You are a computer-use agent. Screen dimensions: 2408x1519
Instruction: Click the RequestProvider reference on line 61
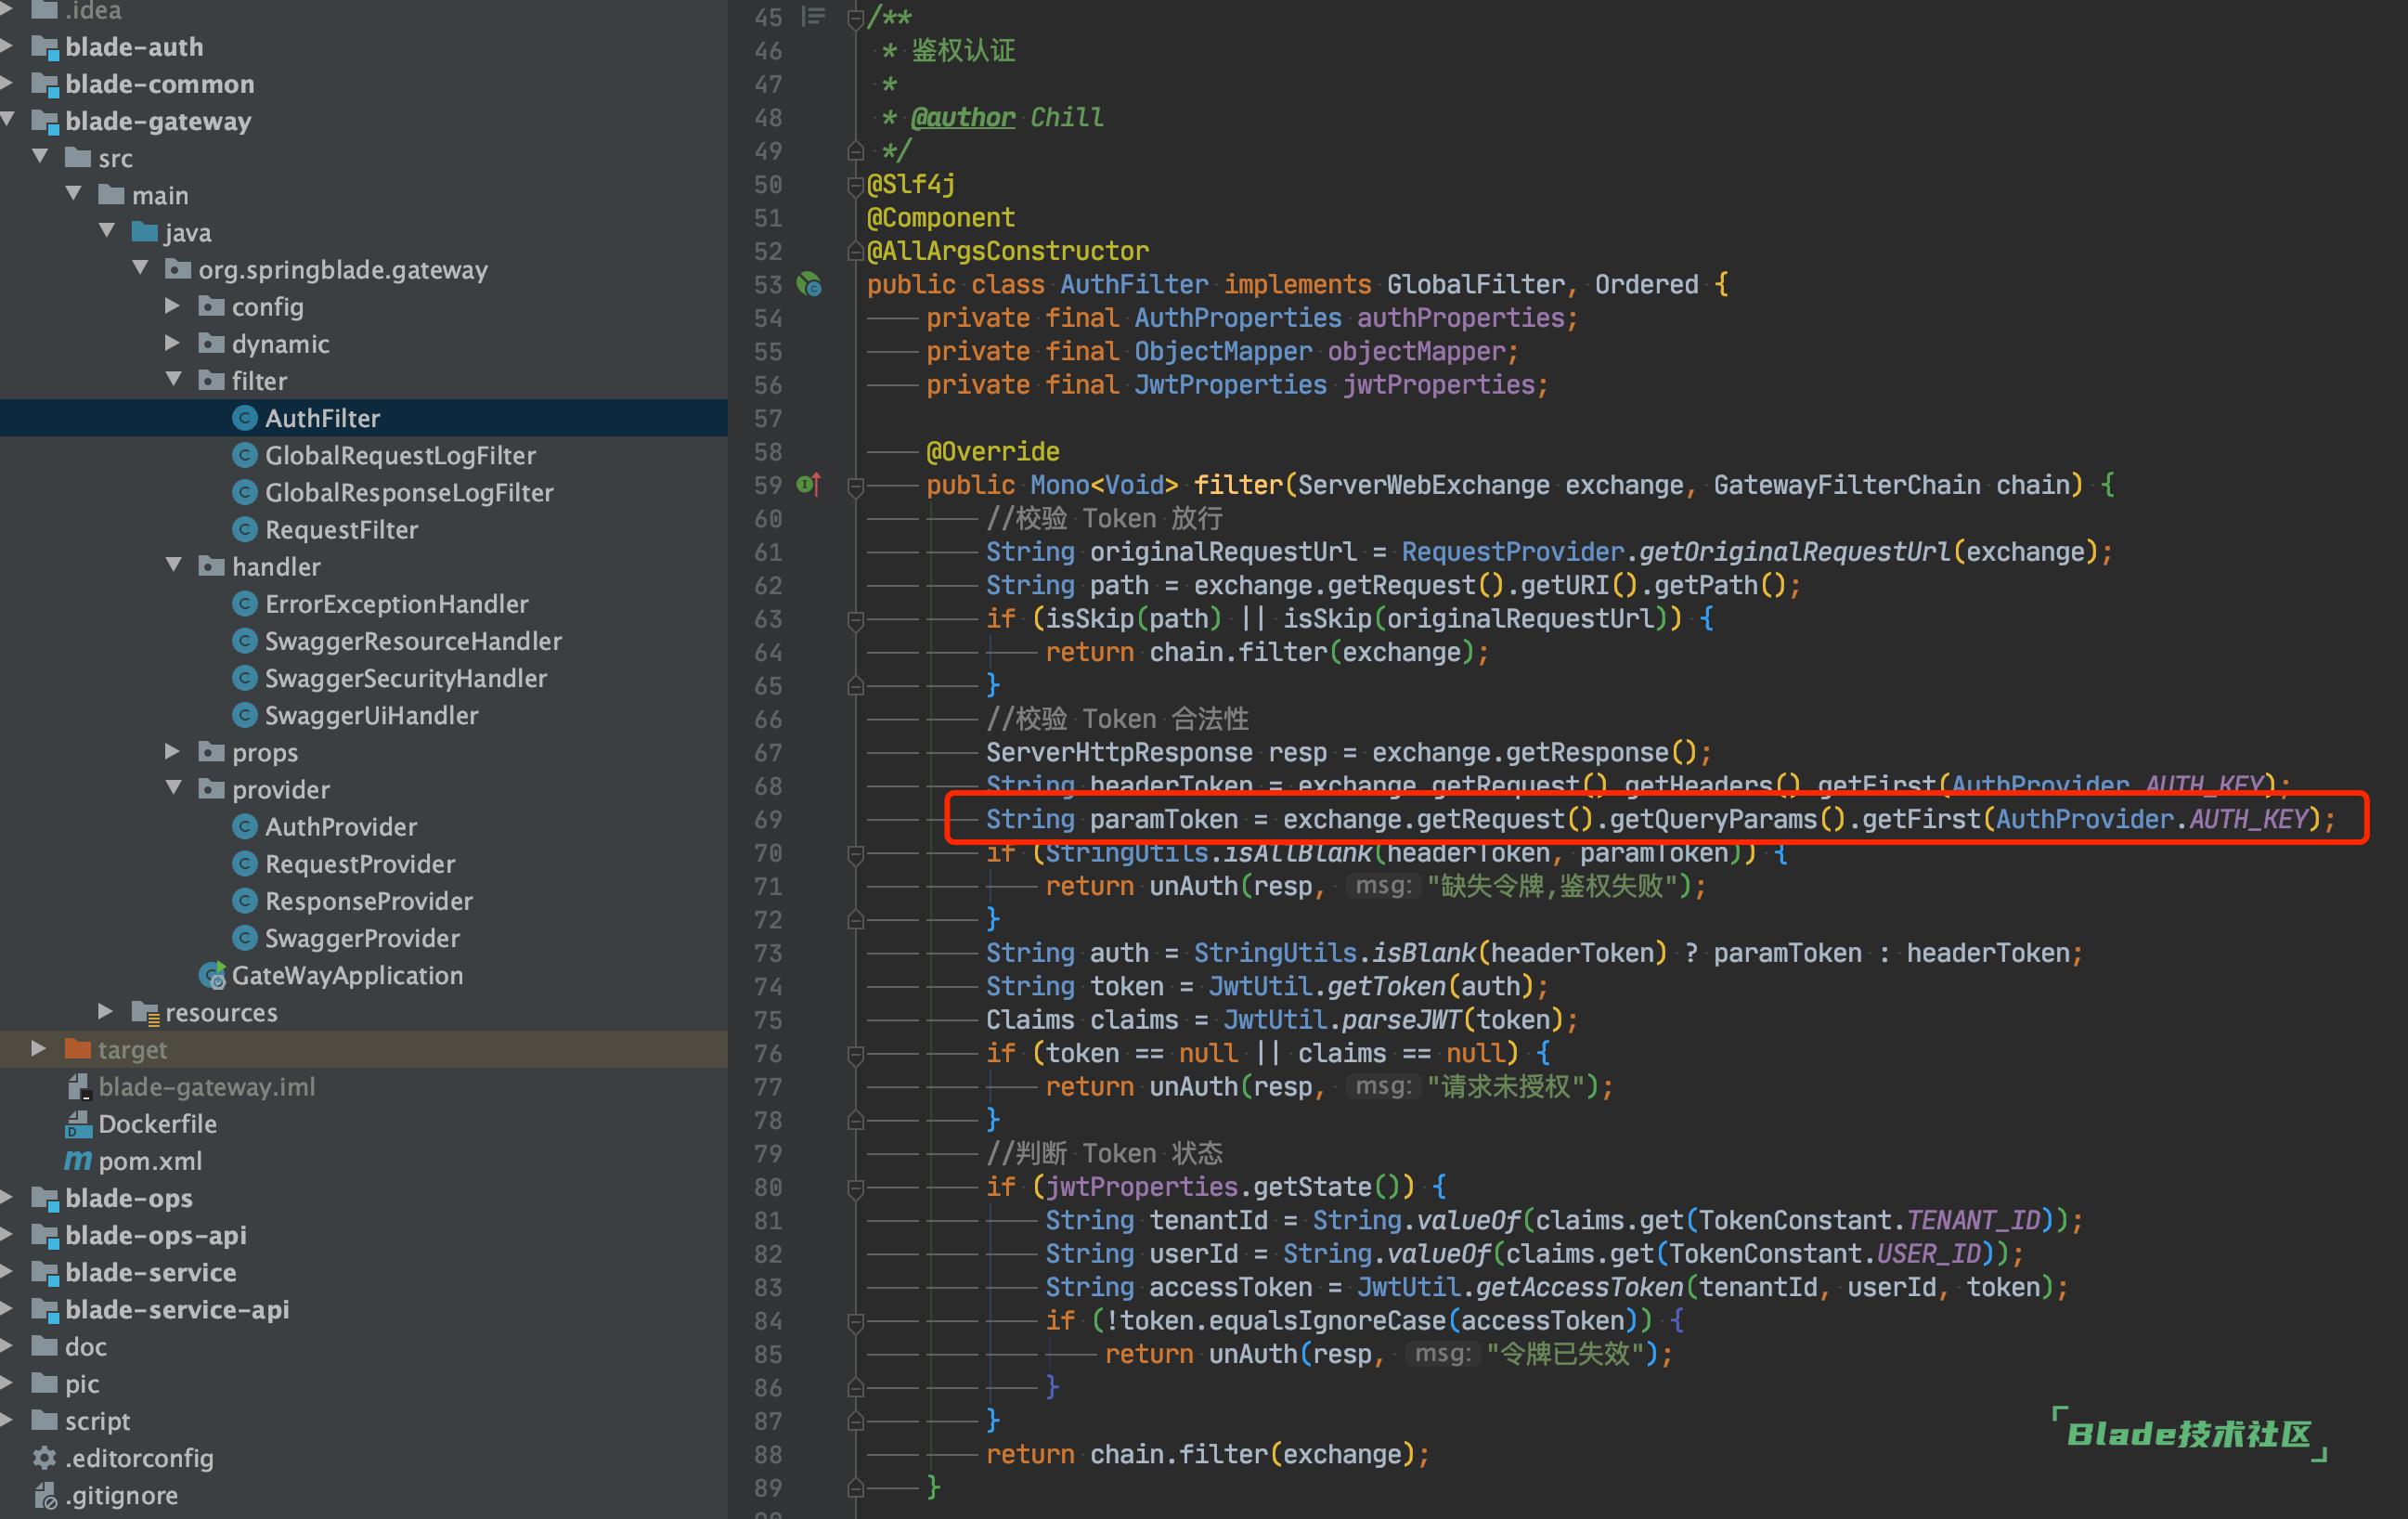point(1512,552)
